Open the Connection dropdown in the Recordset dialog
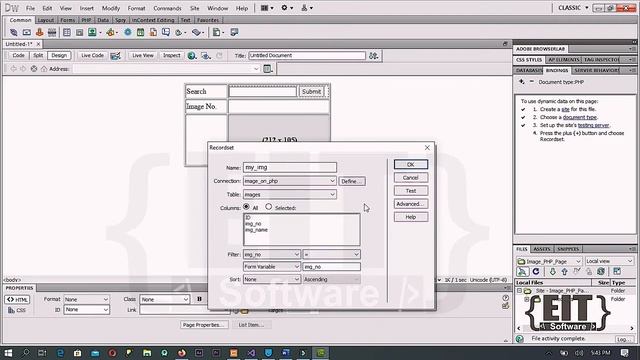640x360 pixels. click(289, 181)
